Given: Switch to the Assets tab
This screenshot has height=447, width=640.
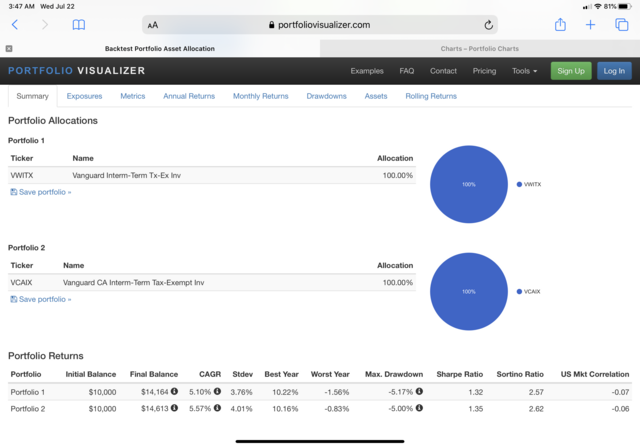Looking at the screenshot, I should point(376,96).
